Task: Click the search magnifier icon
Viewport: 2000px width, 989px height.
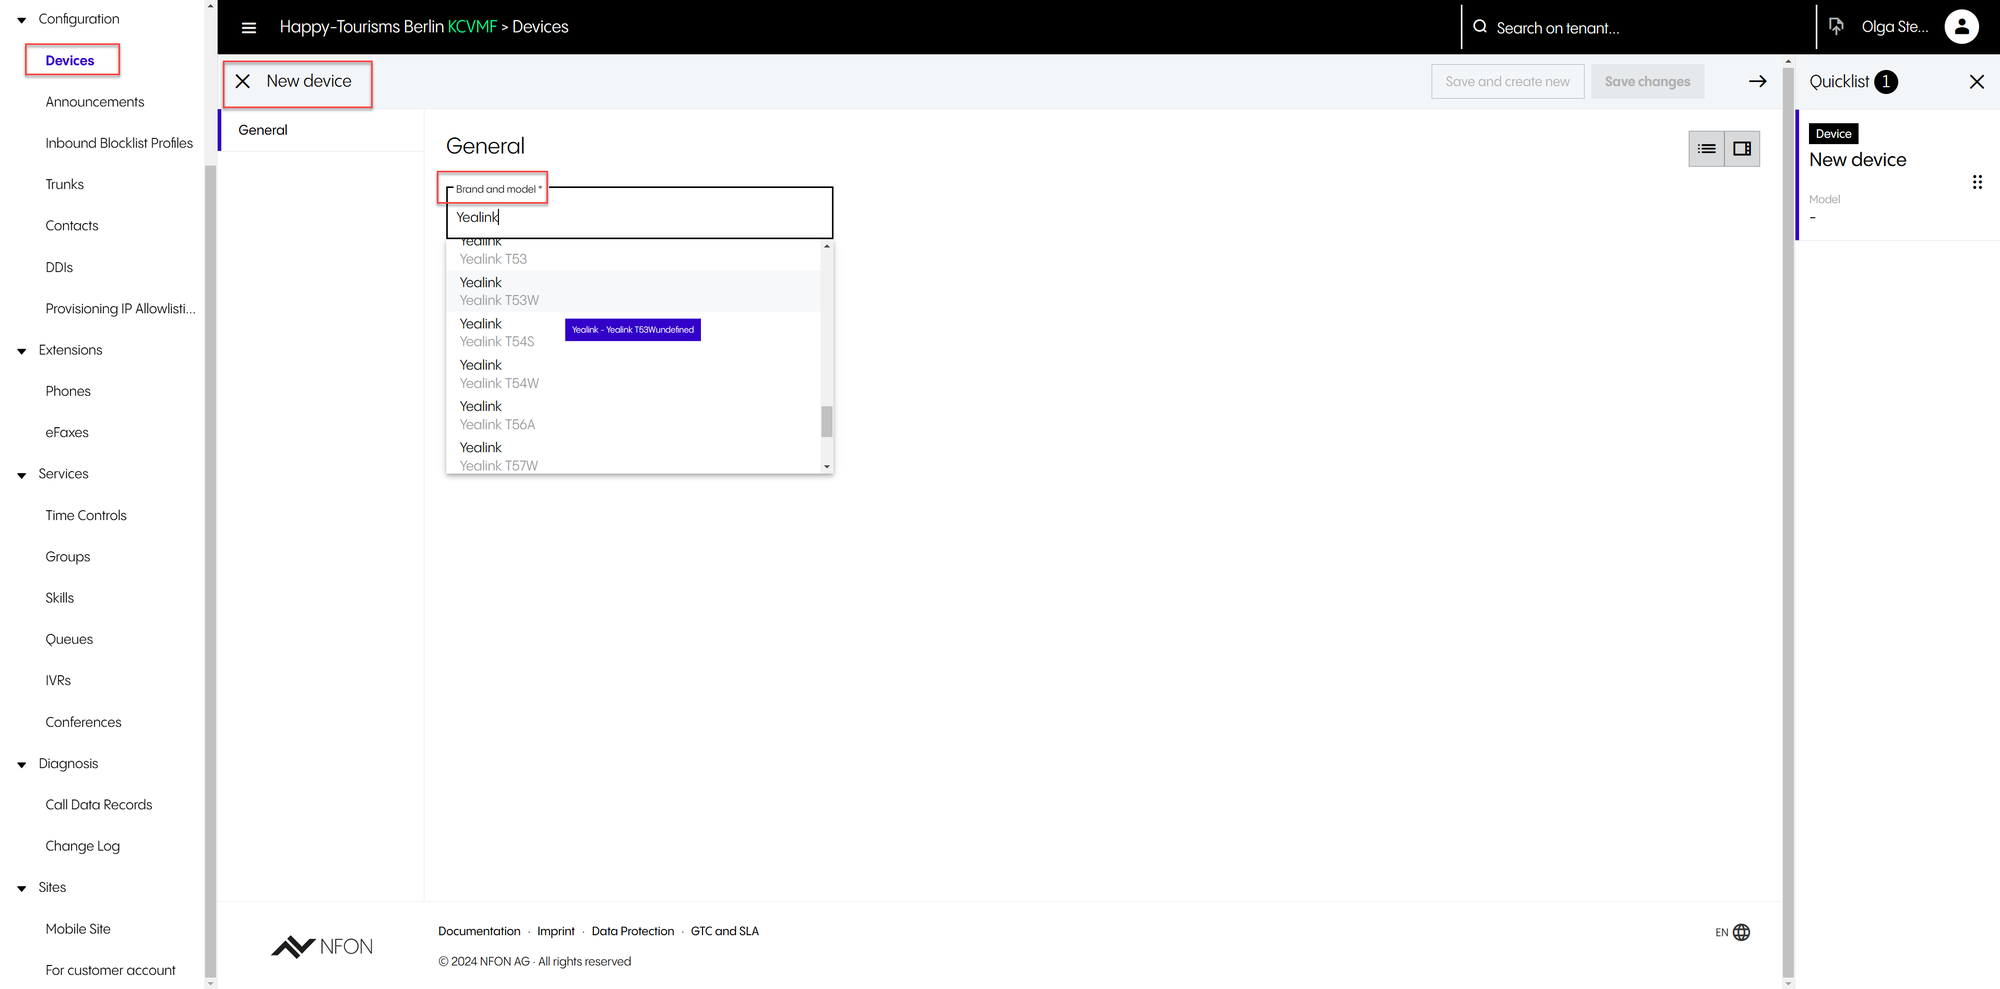Action: pos(1480,27)
